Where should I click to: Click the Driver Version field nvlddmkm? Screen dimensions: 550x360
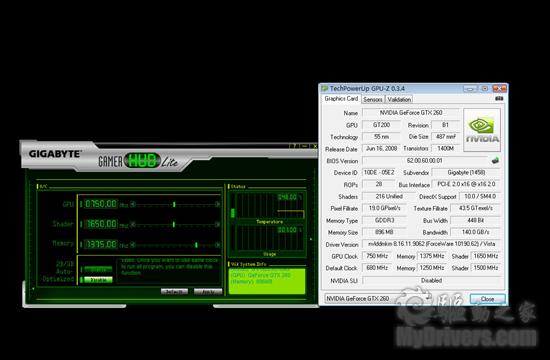point(431,244)
